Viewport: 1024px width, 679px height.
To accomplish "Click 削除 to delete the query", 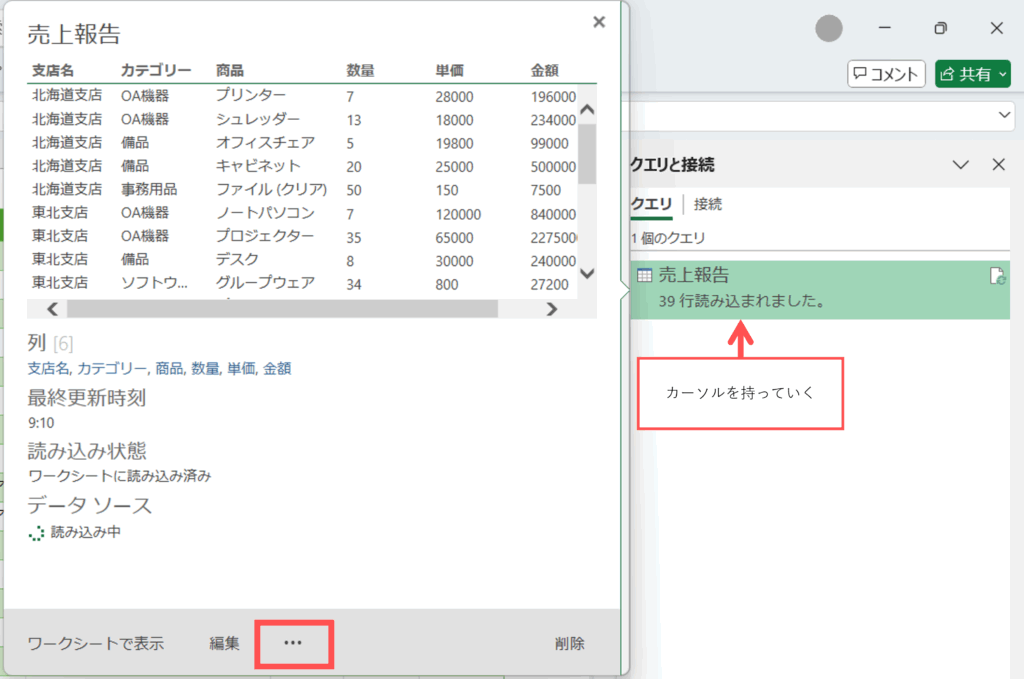I will [570, 644].
